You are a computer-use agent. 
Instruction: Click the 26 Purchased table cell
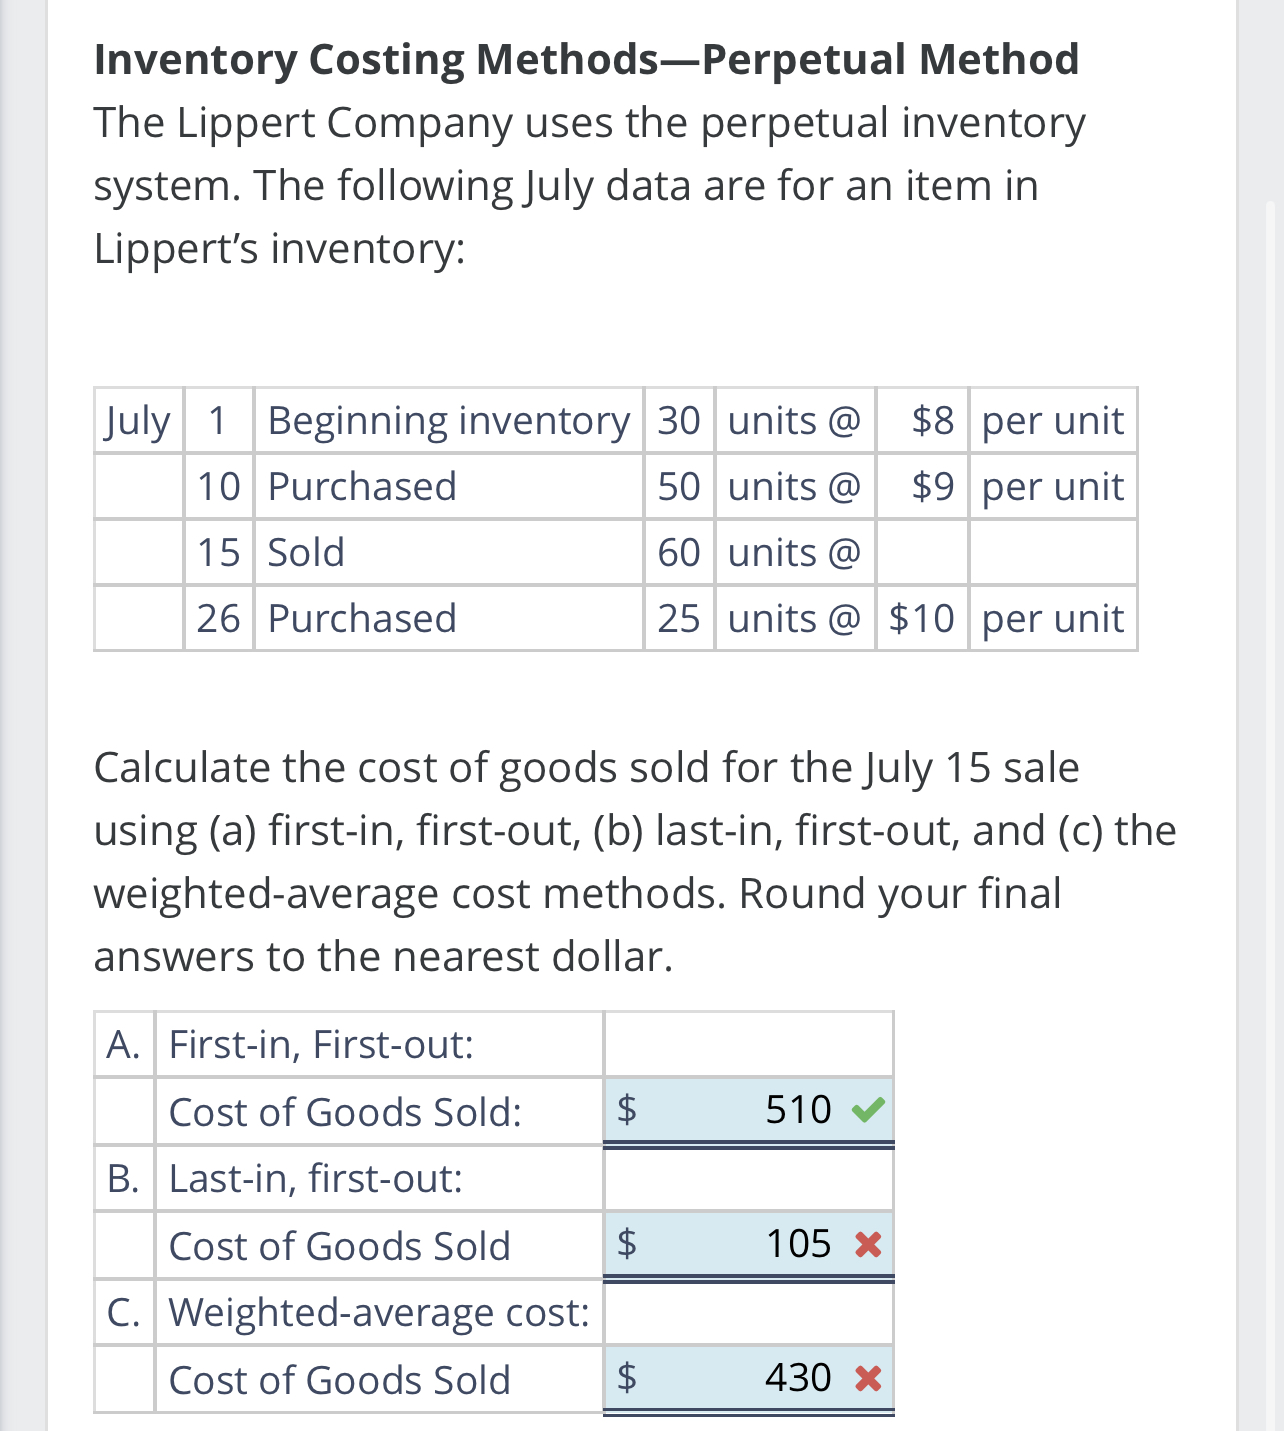(360, 618)
